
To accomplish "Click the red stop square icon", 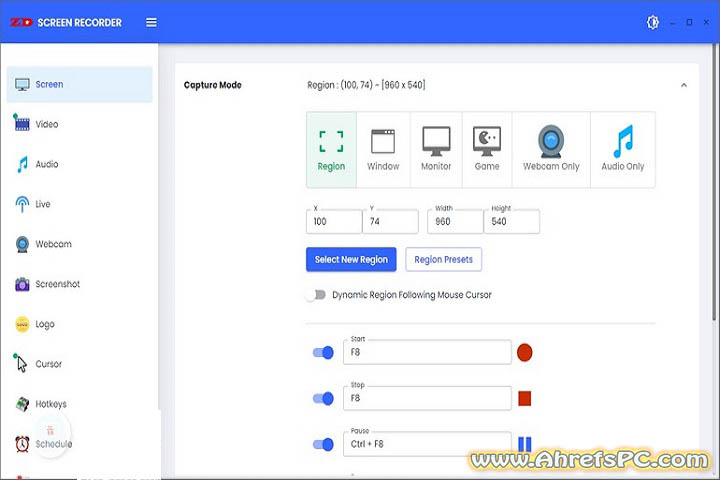I will [524, 398].
